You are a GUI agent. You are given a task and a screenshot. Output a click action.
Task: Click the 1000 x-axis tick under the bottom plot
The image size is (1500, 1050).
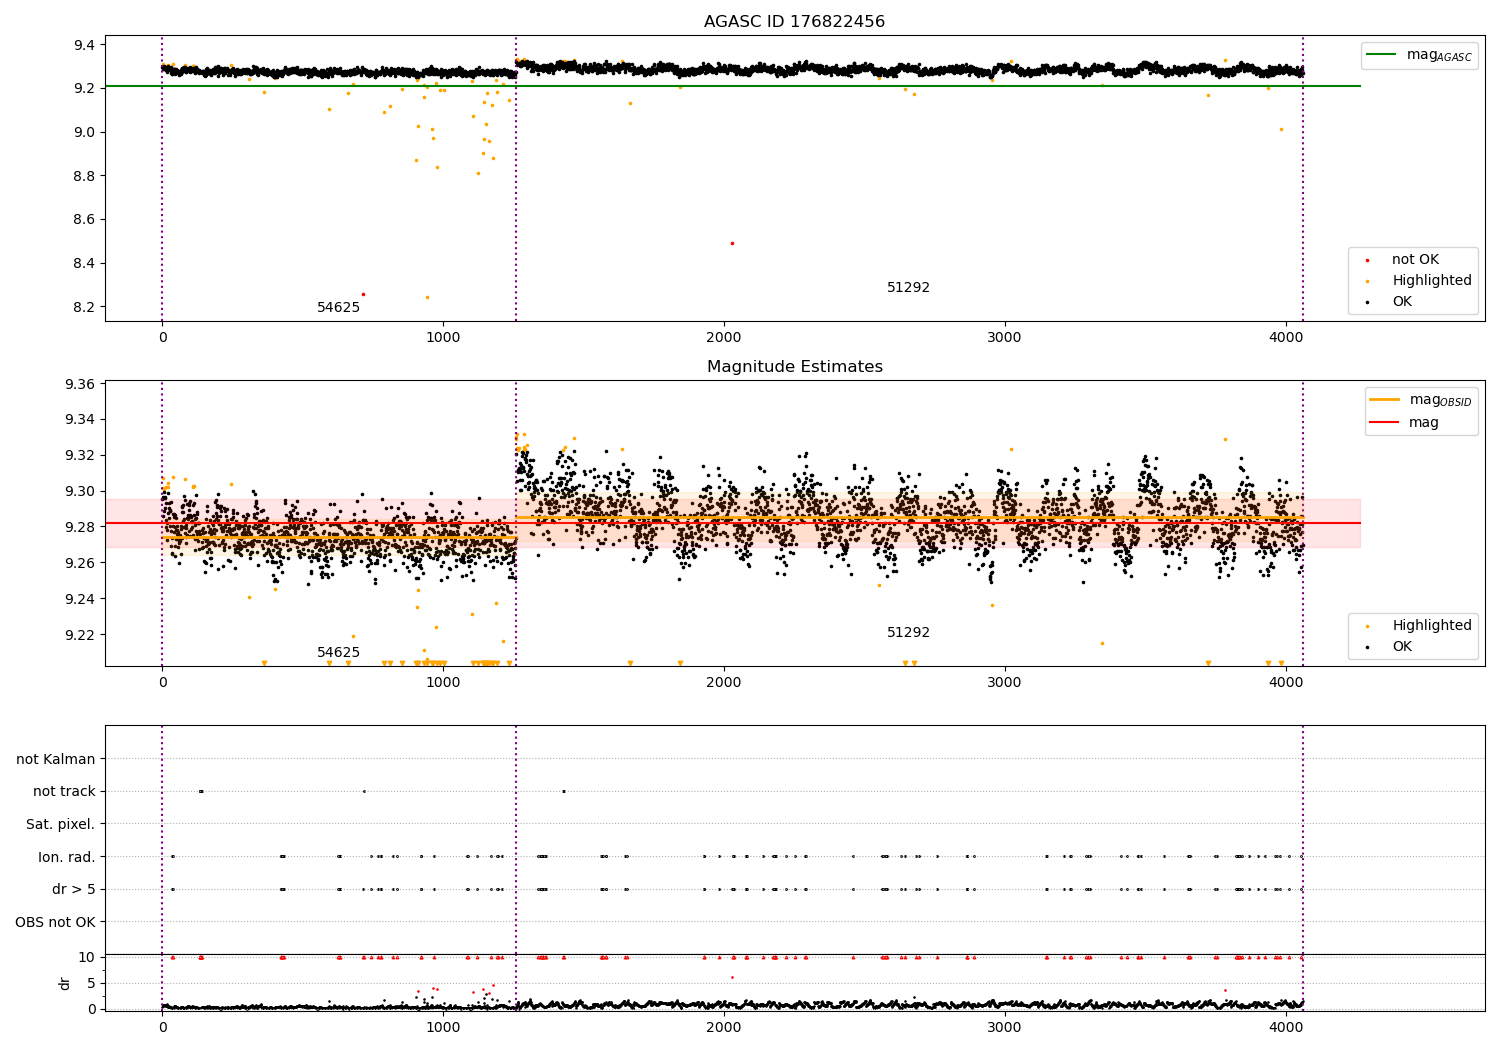[x=443, y=1026]
